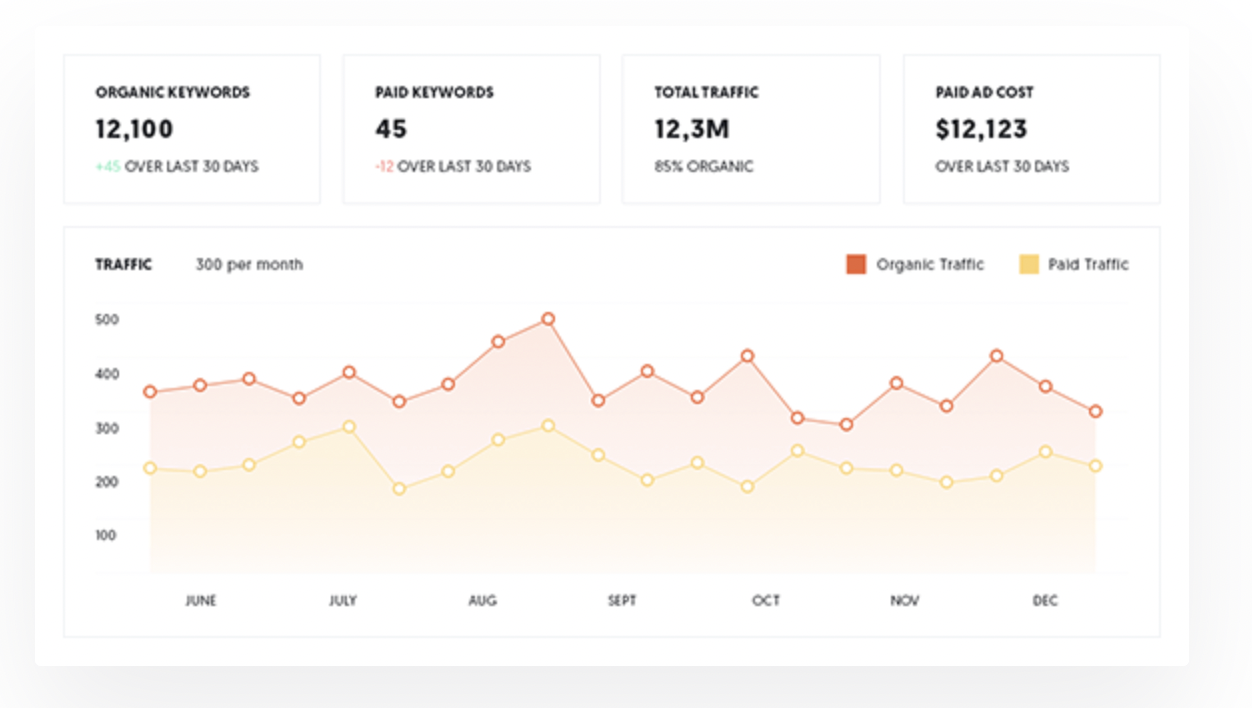Select the JUNE label on the x-axis

pos(201,601)
